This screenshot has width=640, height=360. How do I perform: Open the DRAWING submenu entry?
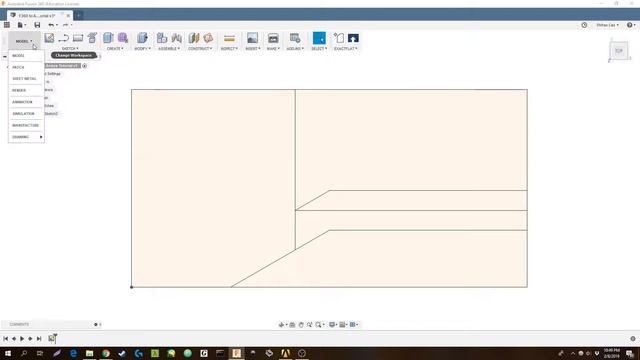pos(26,137)
